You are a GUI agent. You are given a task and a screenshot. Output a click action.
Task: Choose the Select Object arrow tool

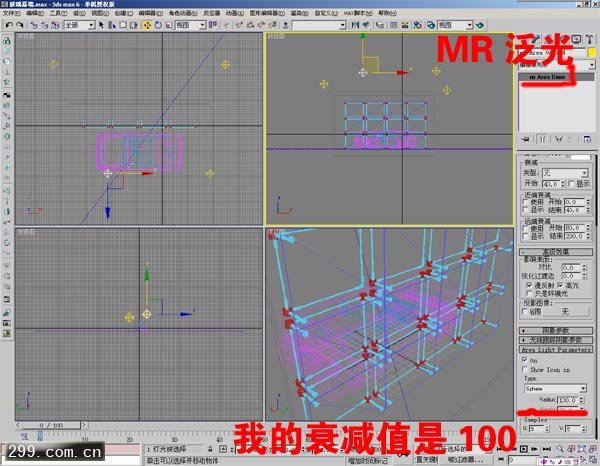click(x=101, y=25)
